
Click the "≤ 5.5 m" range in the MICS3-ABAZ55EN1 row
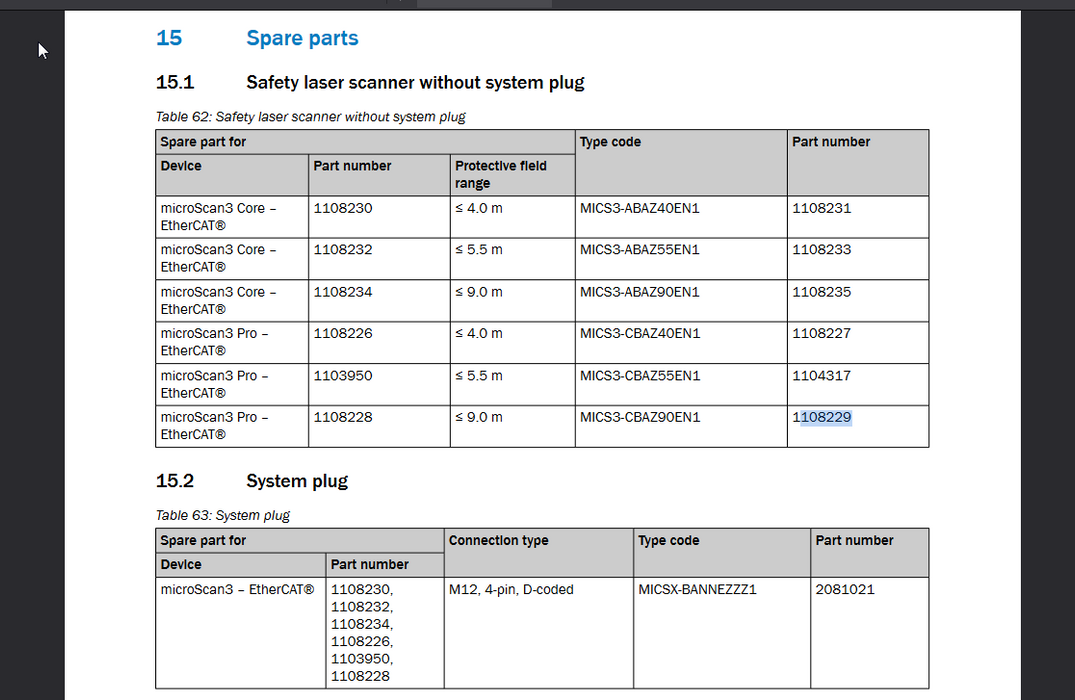tap(479, 250)
